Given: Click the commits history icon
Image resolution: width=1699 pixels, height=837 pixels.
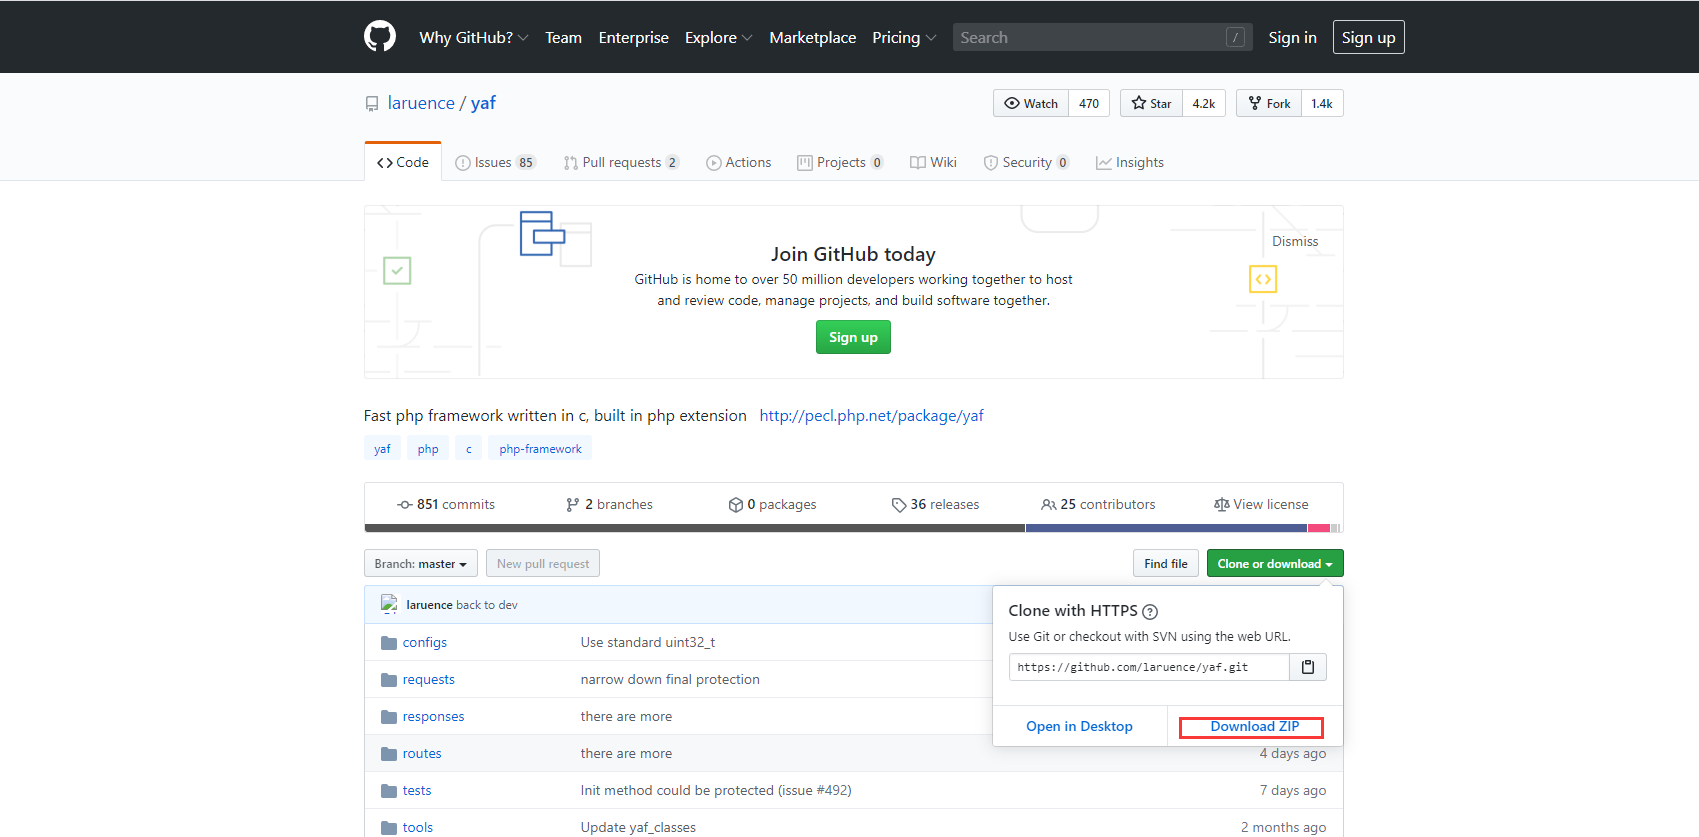Looking at the screenshot, I should tap(405, 505).
